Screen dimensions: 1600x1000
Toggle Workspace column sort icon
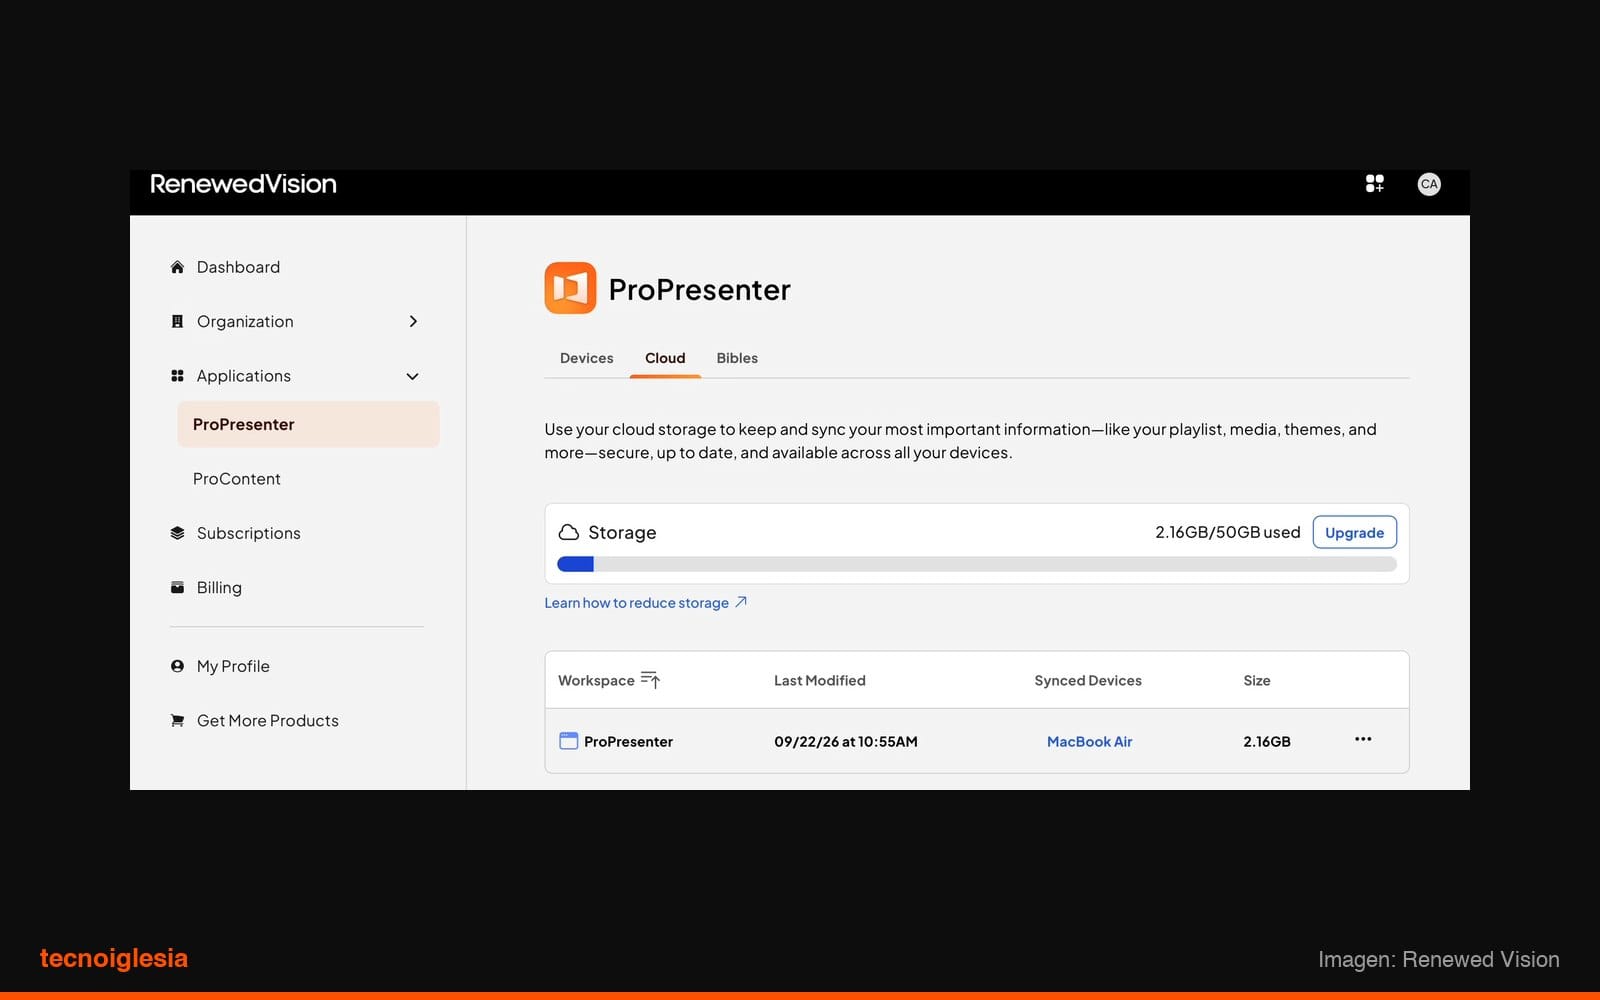650,680
